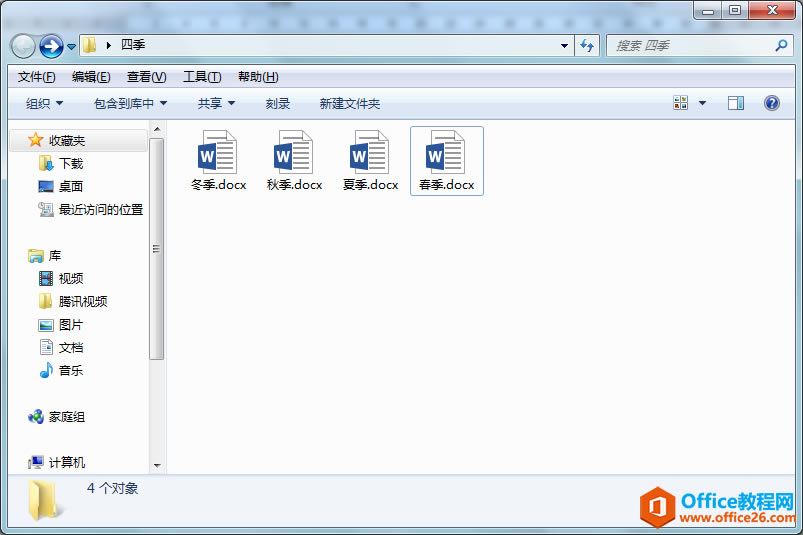The height and width of the screenshot is (535, 803).
Task: Click the 文档 document icon
Action: 46,347
